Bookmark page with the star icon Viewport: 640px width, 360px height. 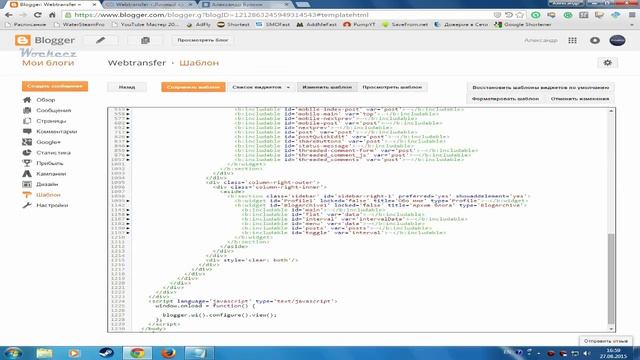[x=520, y=15]
